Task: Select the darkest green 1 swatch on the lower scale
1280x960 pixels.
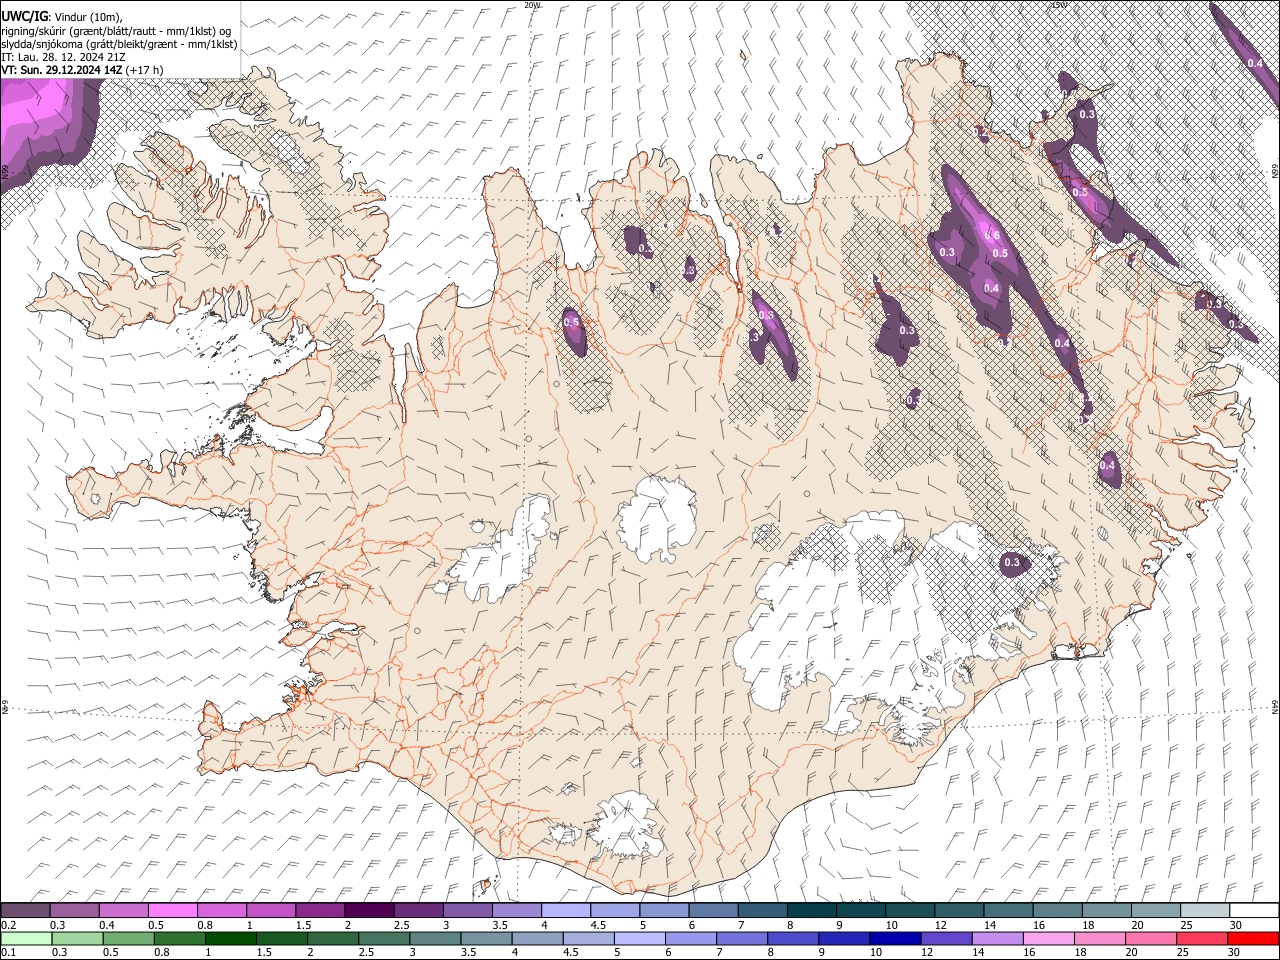Action: [x=231, y=938]
